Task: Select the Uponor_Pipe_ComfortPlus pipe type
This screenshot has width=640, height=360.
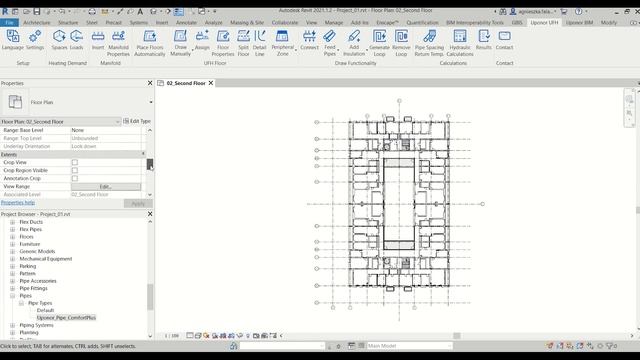Action: (x=66, y=318)
